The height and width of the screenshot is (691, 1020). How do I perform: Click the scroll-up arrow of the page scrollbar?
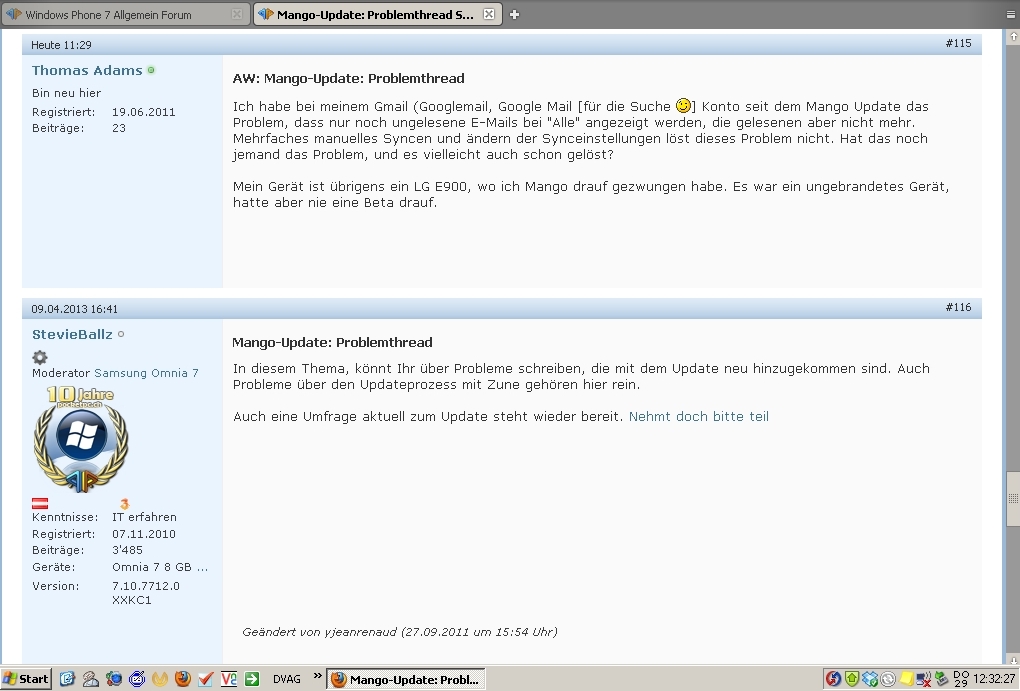tap(1013, 37)
